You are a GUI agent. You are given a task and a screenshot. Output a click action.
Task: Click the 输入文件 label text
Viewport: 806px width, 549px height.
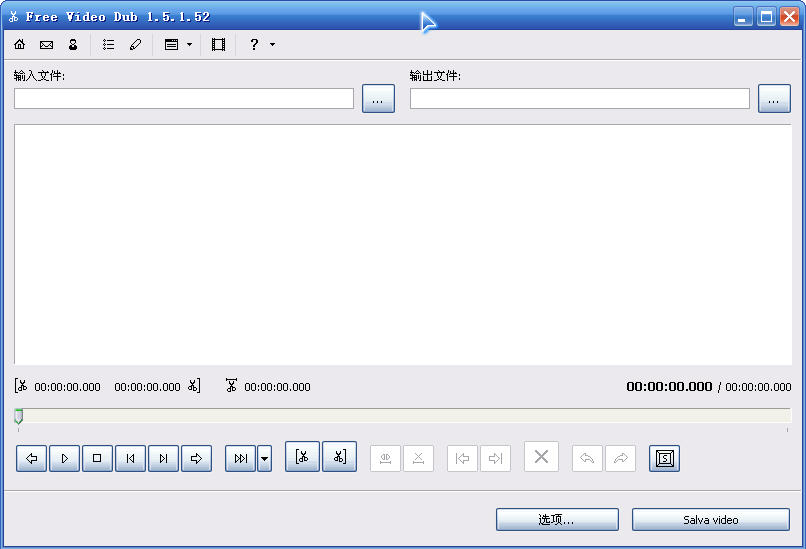coord(39,76)
